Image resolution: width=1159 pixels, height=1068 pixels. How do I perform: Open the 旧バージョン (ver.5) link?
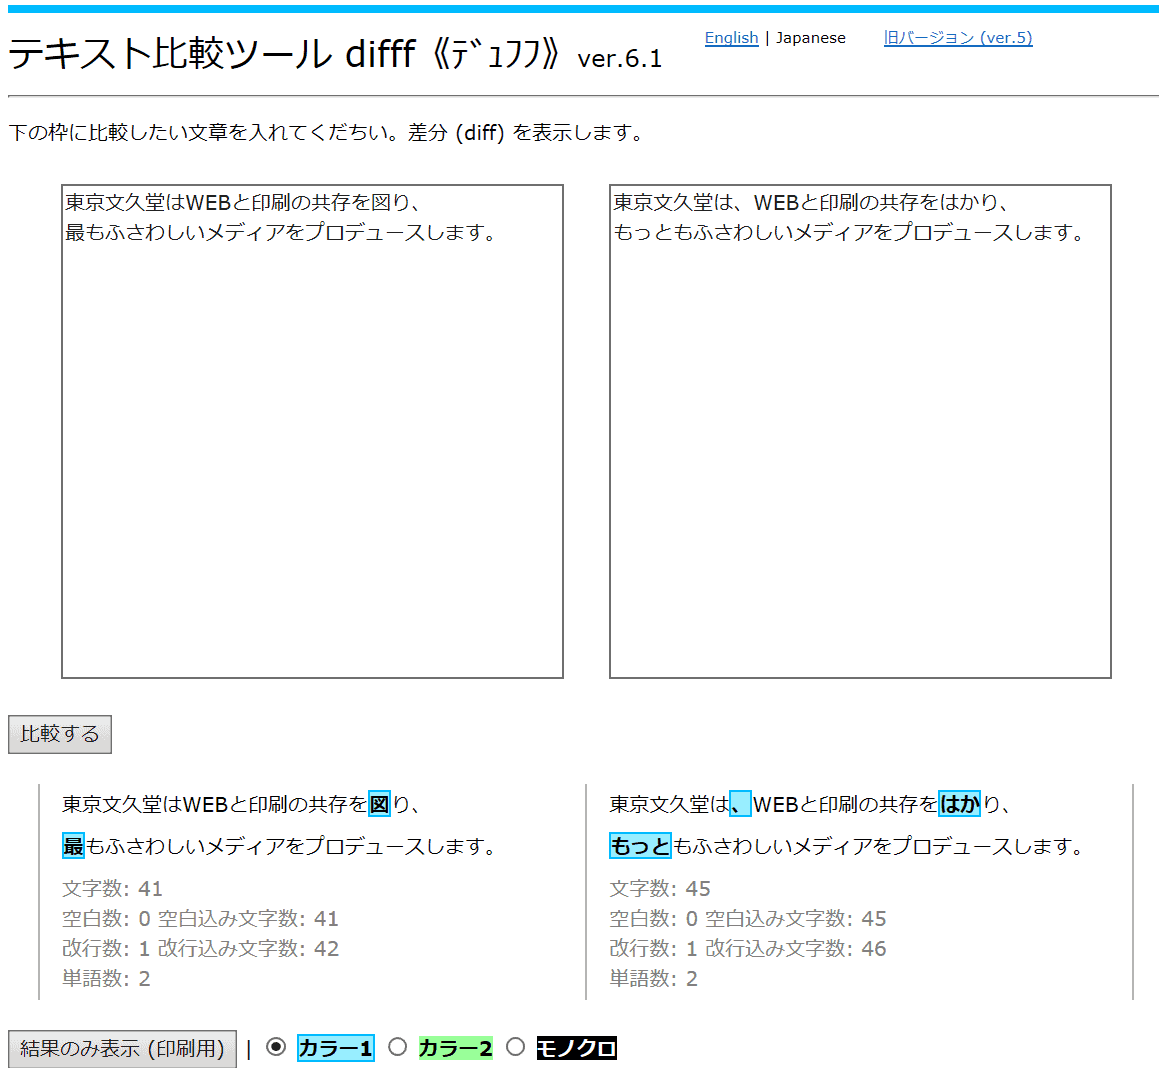tap(957, 38)
